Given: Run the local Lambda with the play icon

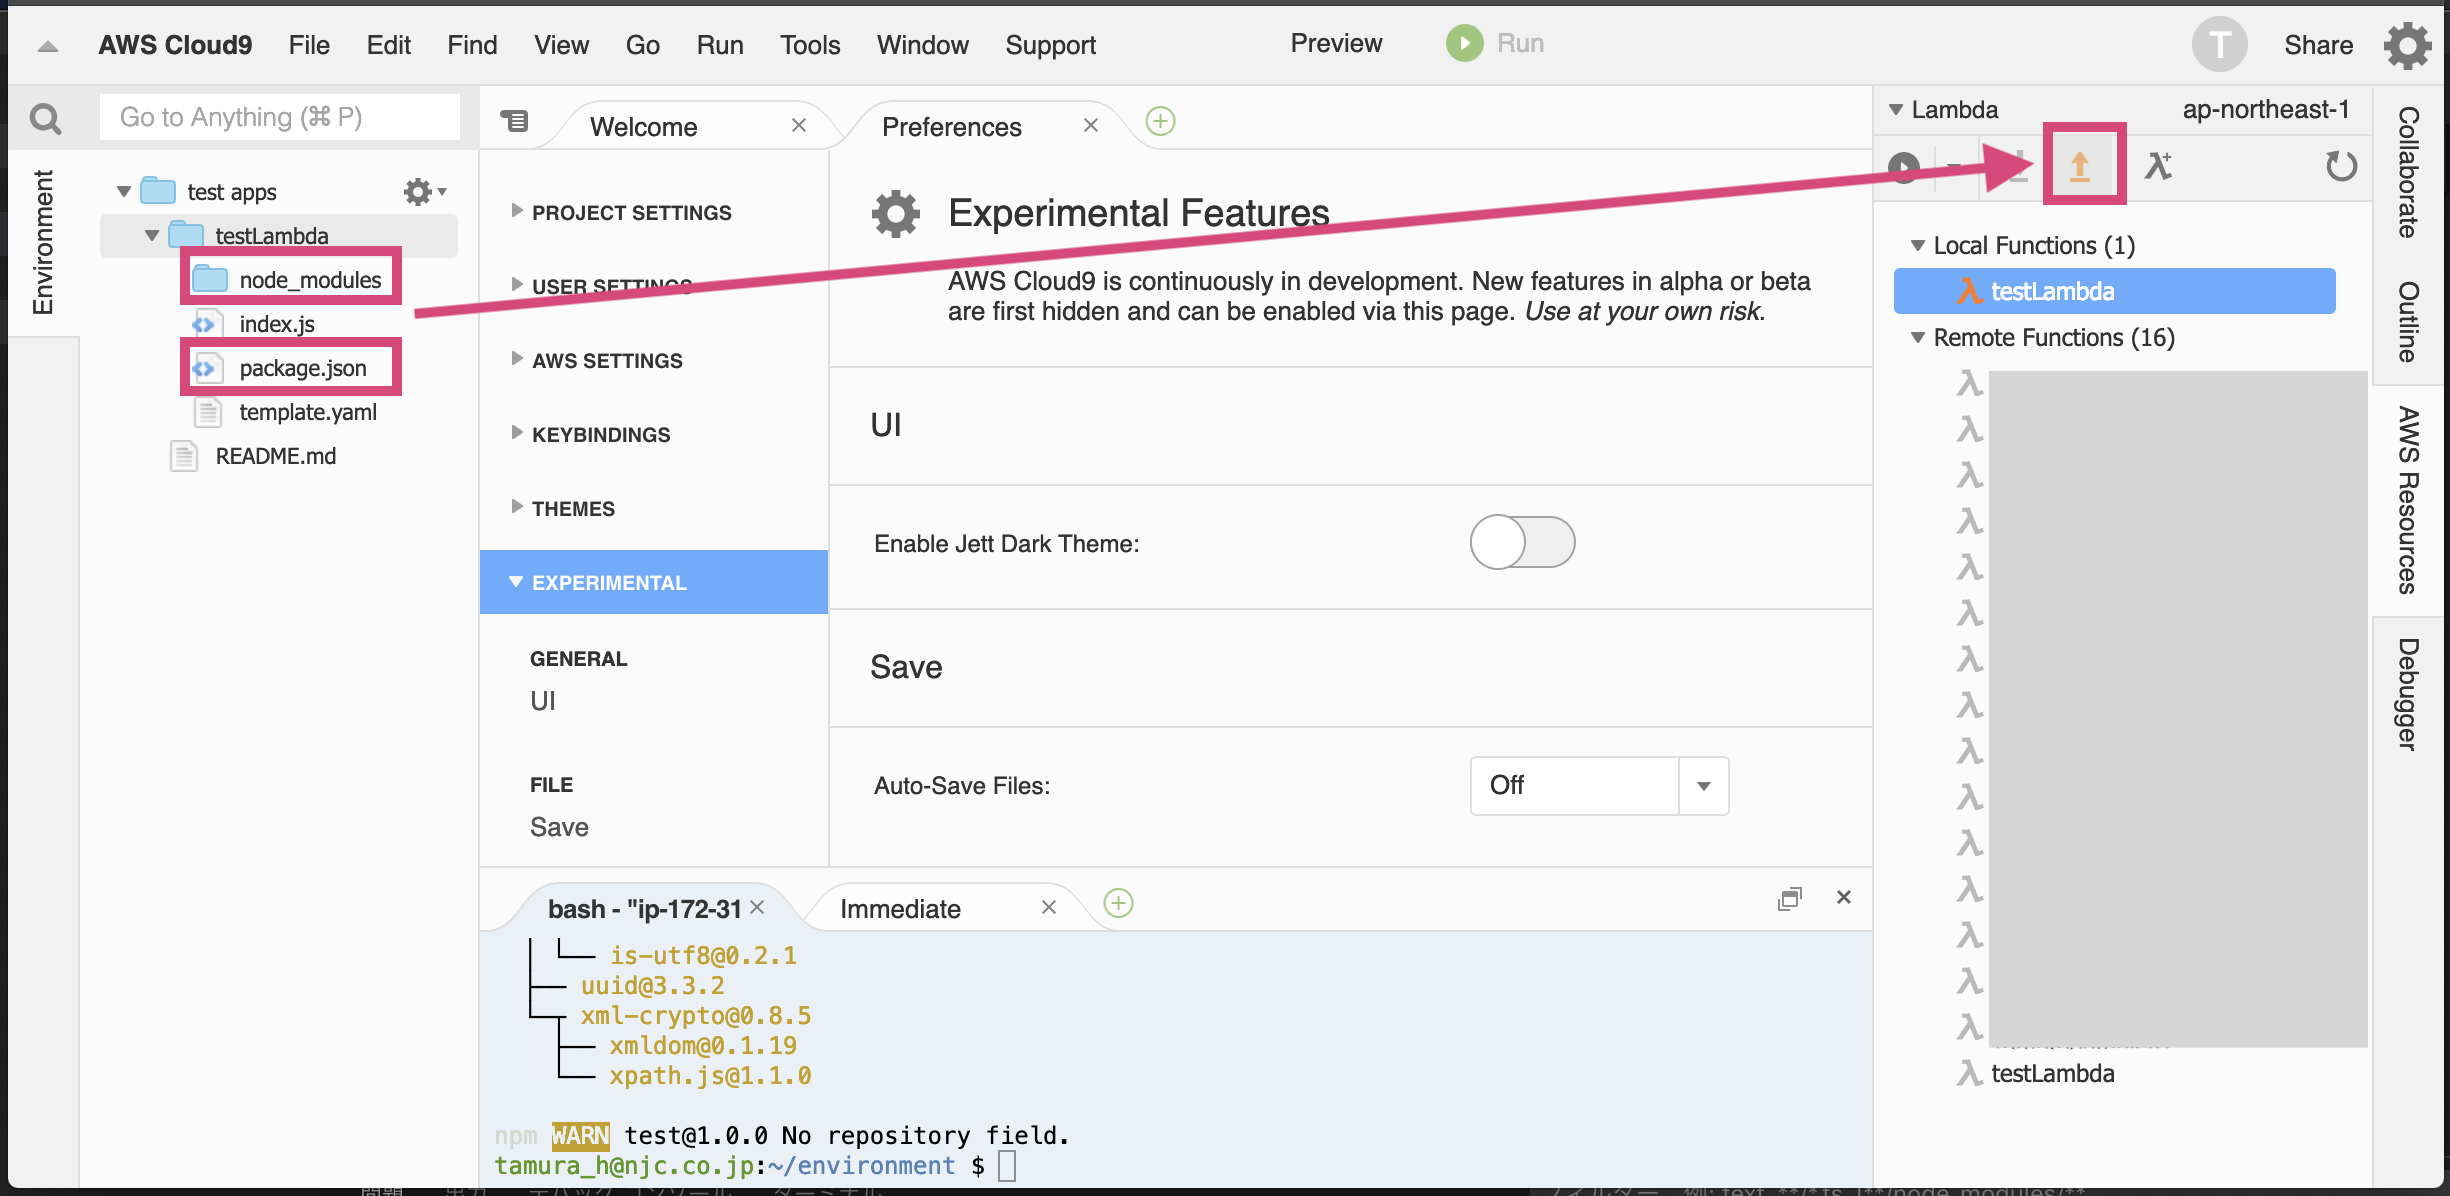Looking at the screenshot, I should point(1904,167).
